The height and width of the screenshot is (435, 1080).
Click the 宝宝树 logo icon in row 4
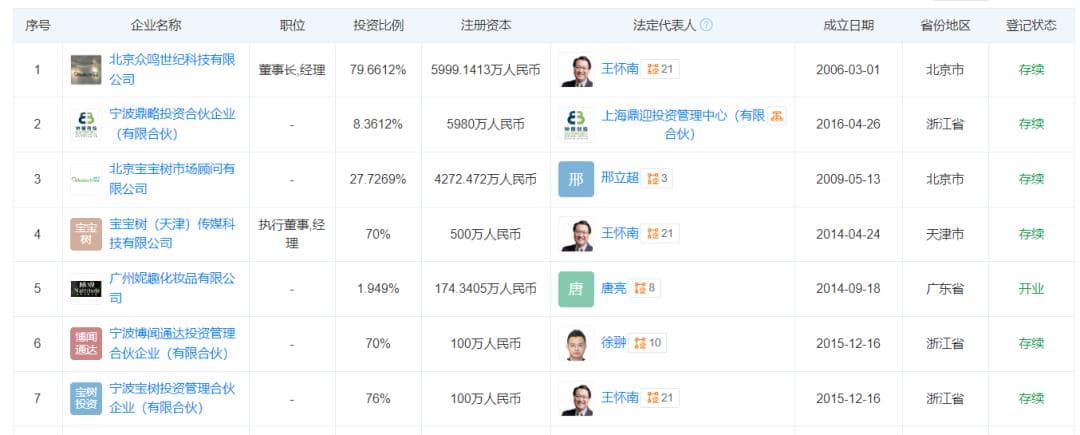[86, 234]
